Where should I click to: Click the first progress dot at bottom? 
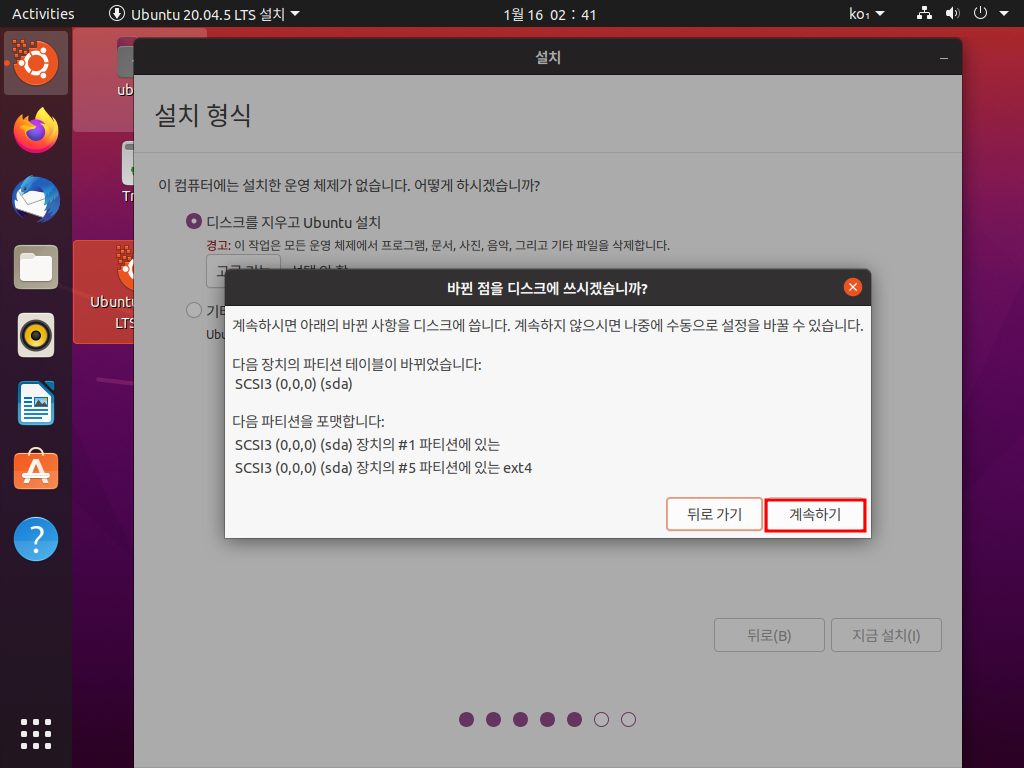pyautogui.click(x=466, y=719)
